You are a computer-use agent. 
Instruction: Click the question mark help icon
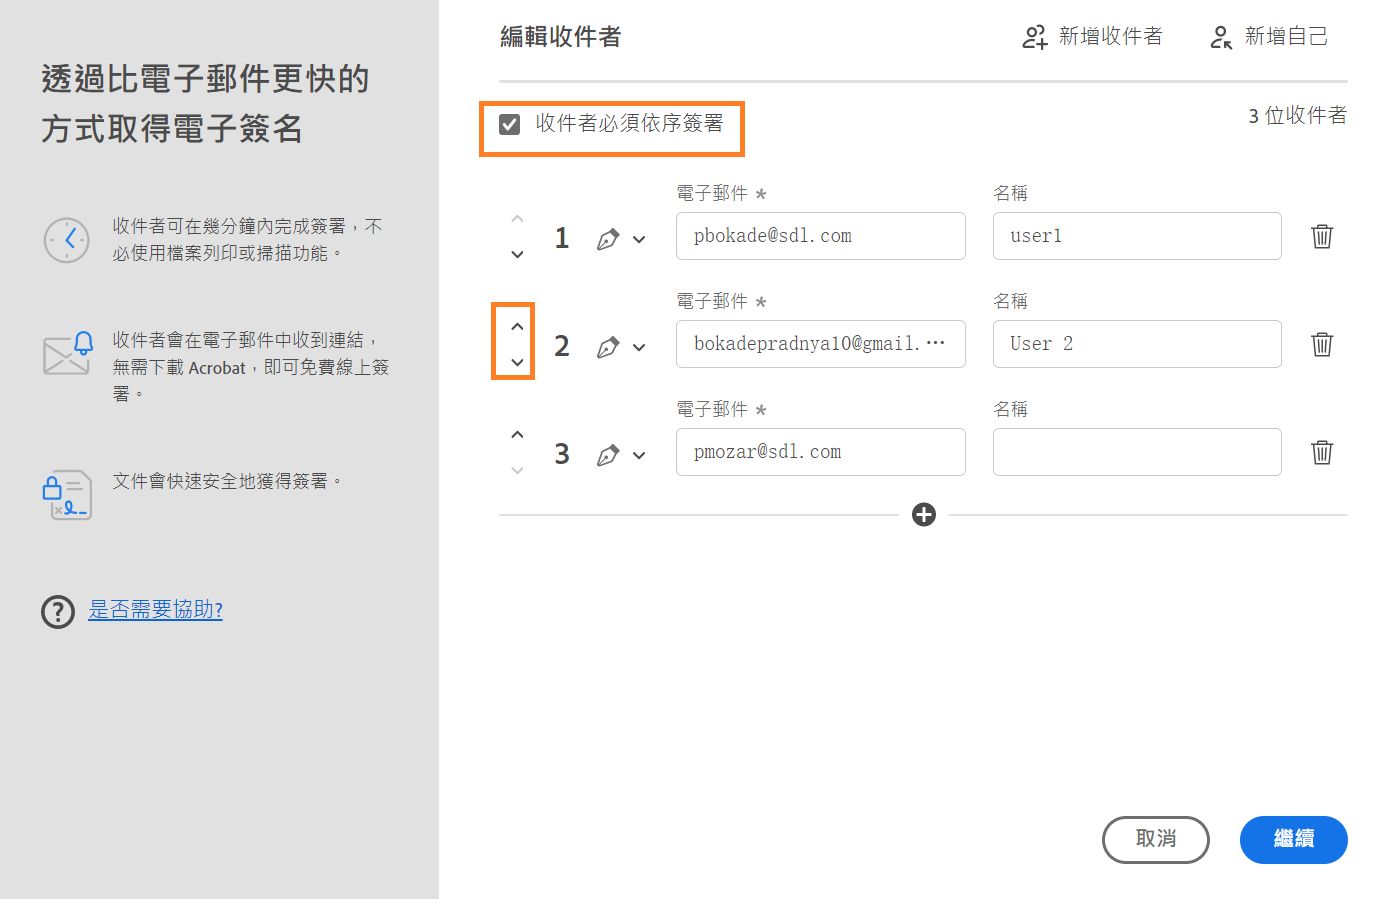58,611
